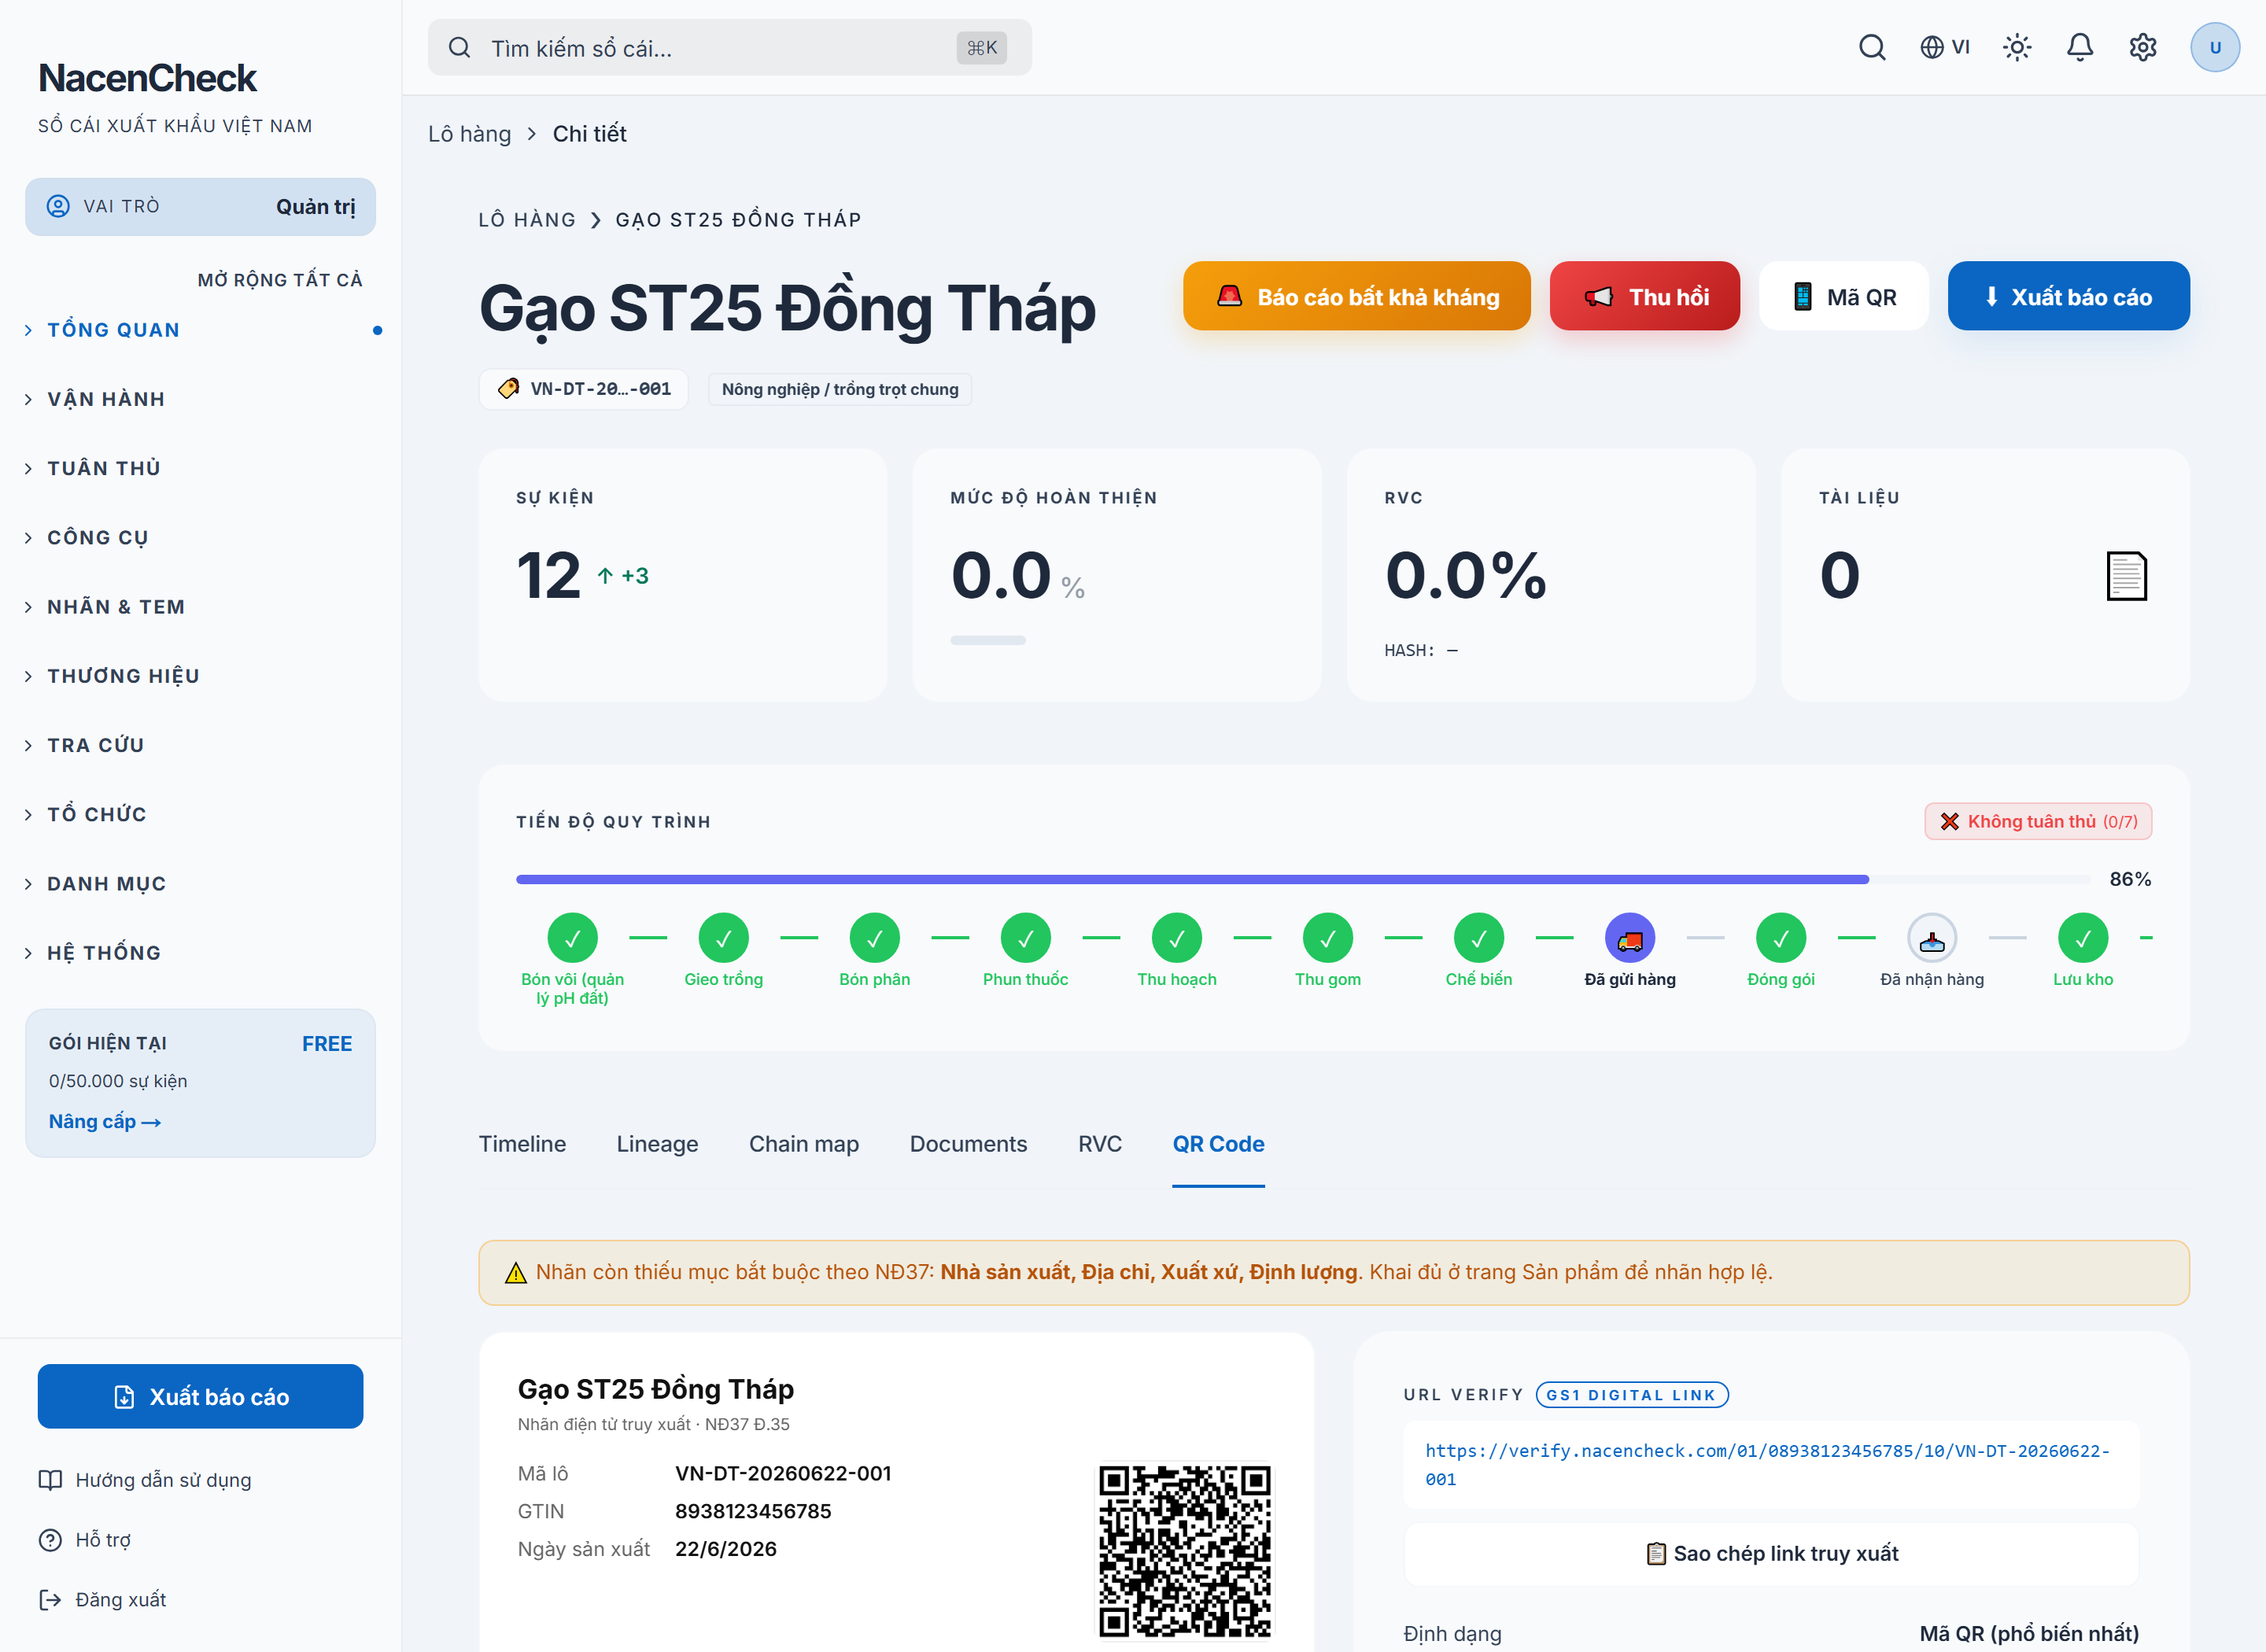The width and height of the screenshot is (2266, 1652).
Task: Click Mở rộng tất cả link
Action: pyautogui.click(x=279, y=280)
